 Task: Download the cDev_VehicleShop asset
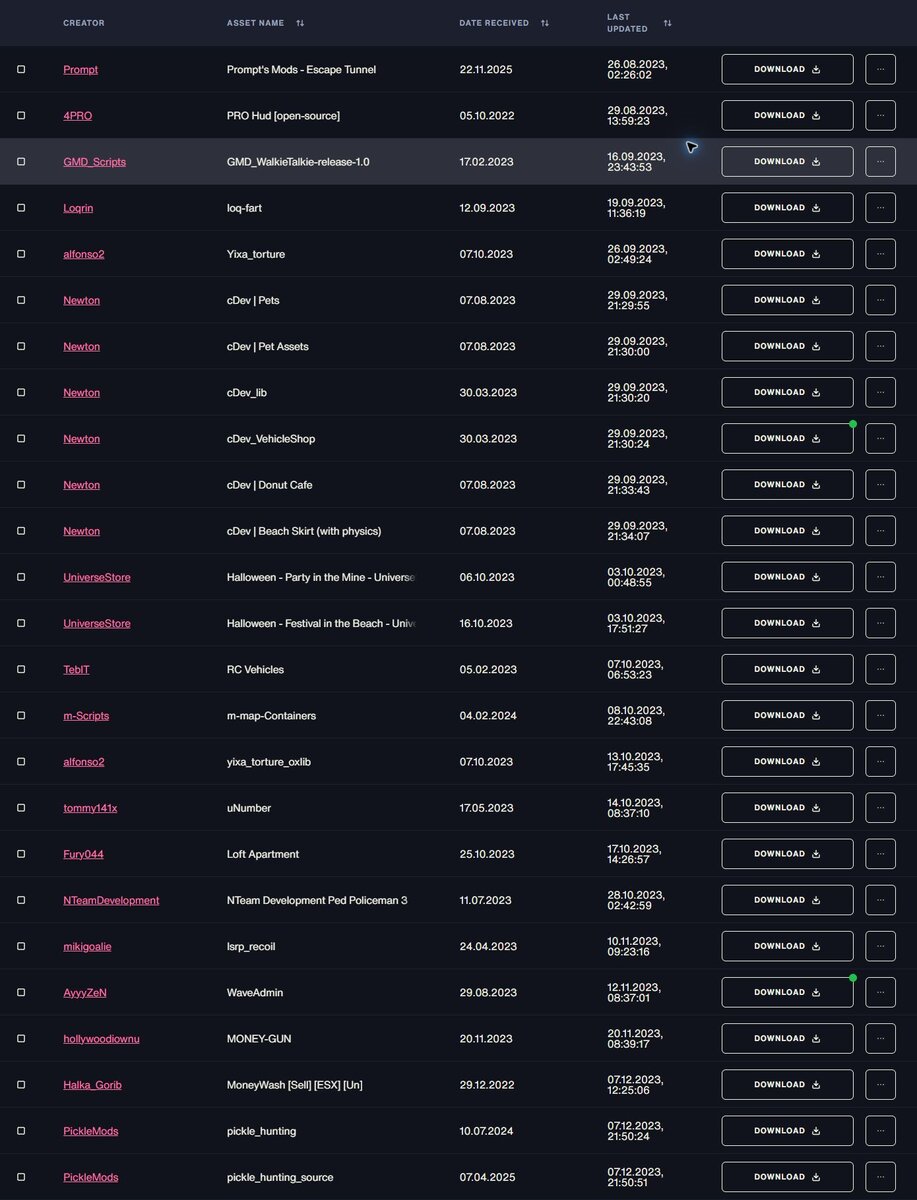coord(787,438)
